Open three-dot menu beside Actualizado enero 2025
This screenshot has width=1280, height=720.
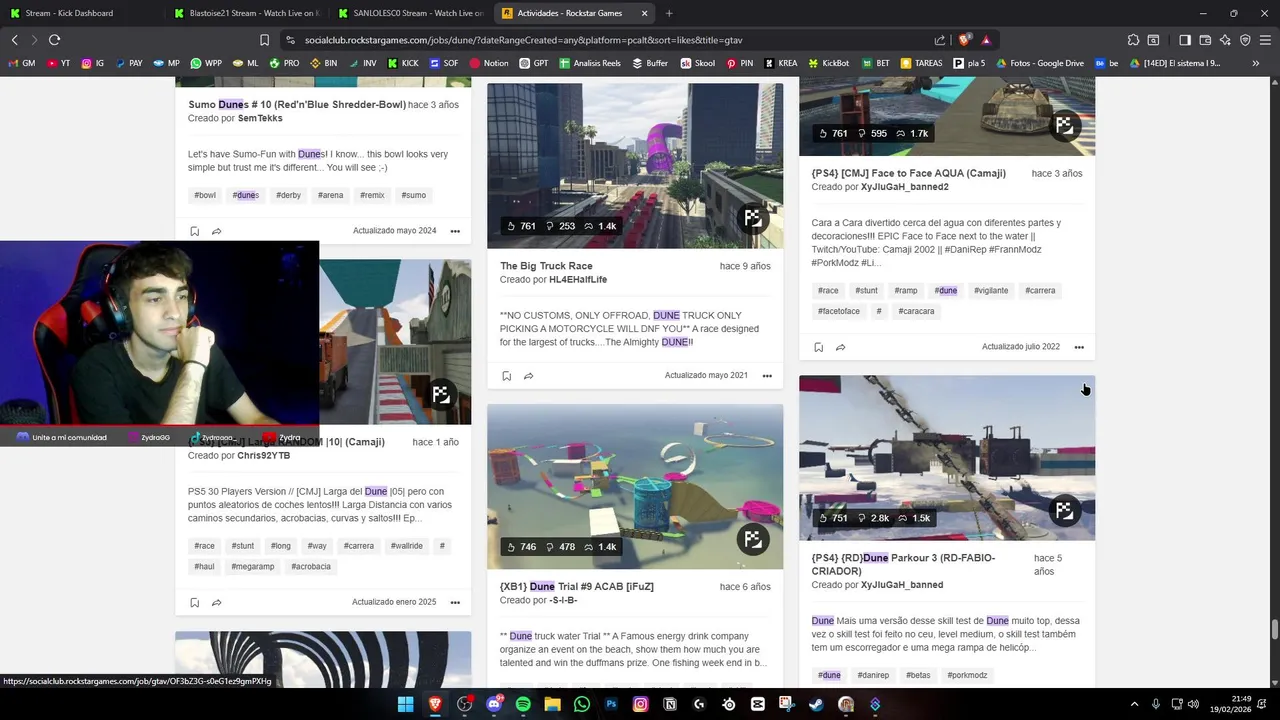pos(455,602)
